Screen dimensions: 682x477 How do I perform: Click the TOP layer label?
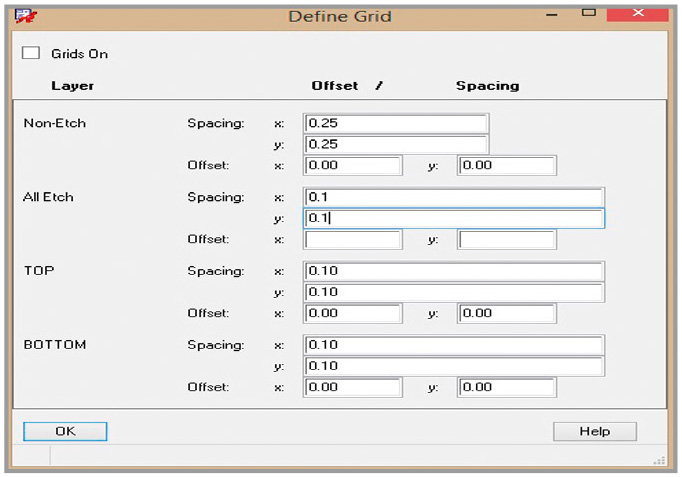(39, 270)
